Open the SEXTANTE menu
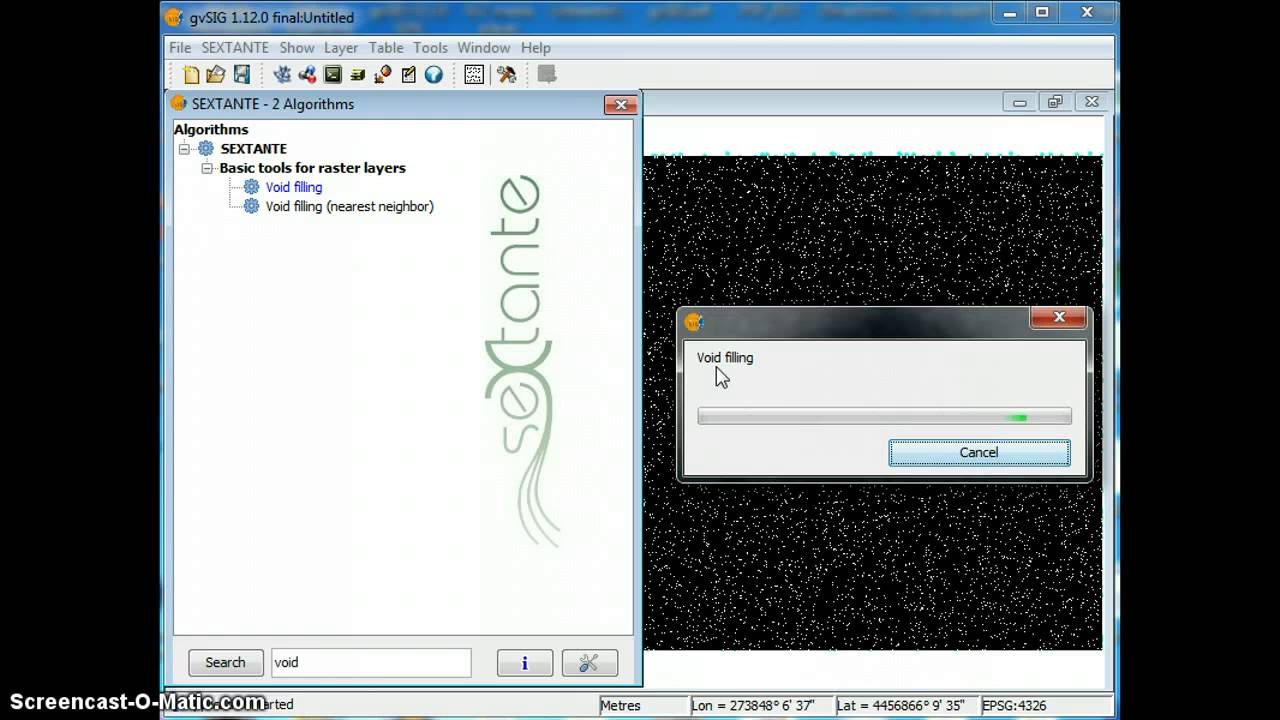Screen dimensions: 1280x720 click(235, 47)
